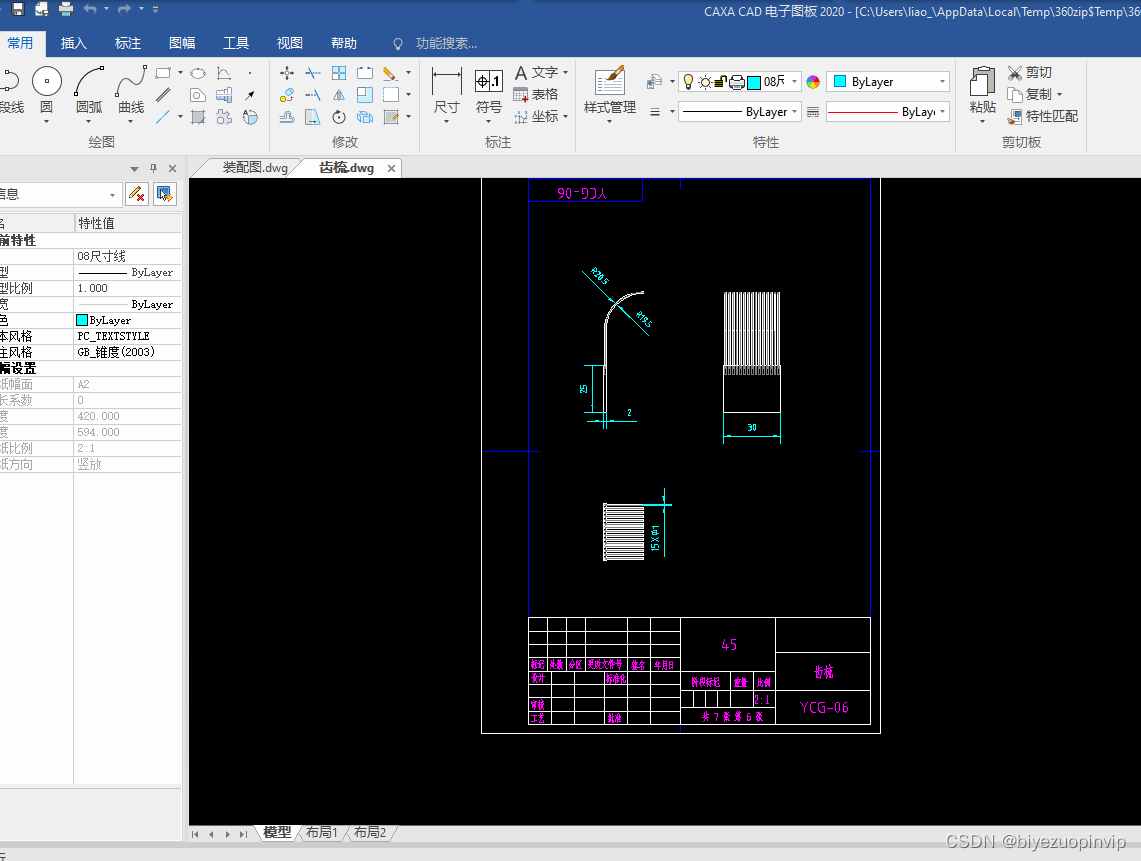Open Coordinate (坐标) annotation
Screen dimensions: 1141x861
536,116
